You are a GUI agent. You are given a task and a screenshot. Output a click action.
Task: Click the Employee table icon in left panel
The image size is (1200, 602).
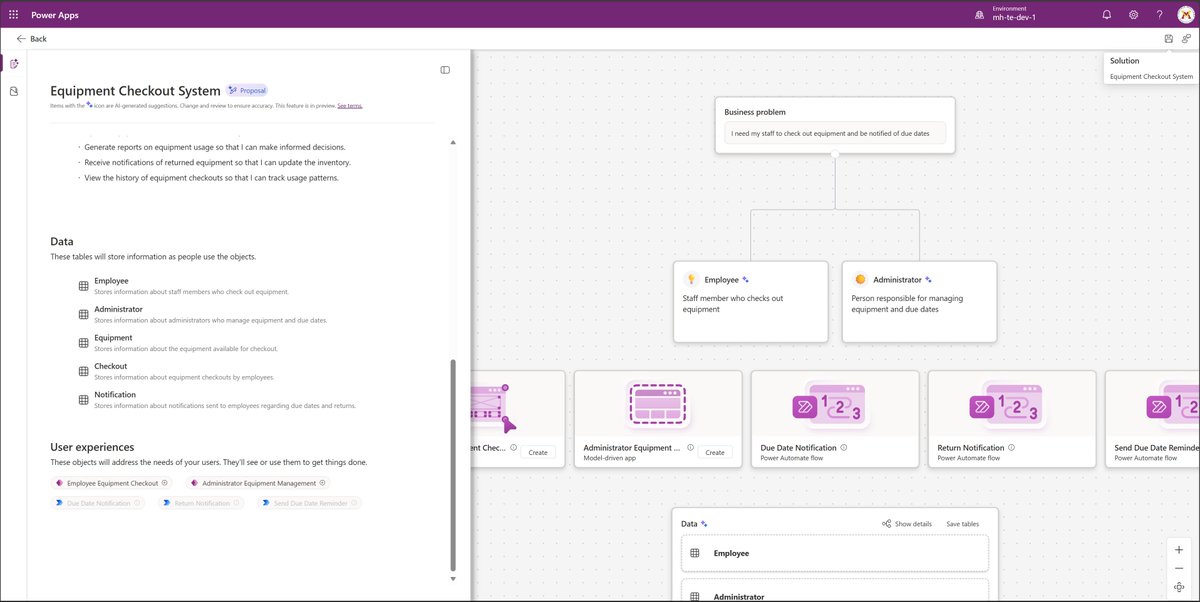[84, 286]
